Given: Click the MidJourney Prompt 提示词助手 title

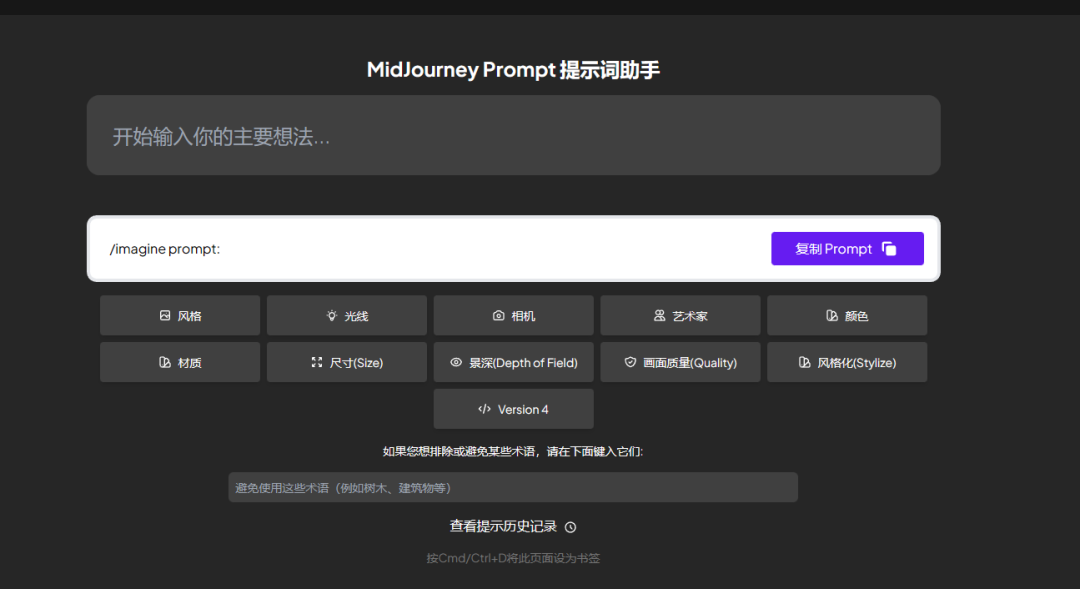Looking at the screenshot, I should [513, 70].
